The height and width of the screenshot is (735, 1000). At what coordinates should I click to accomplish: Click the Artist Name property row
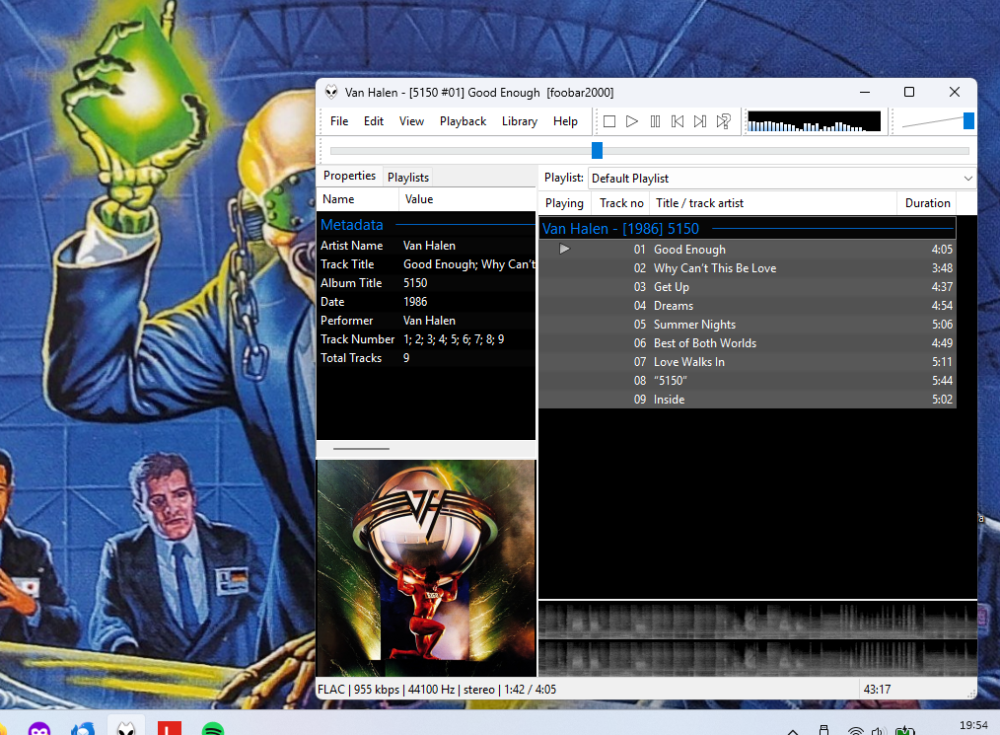click(x=427, y=246)
